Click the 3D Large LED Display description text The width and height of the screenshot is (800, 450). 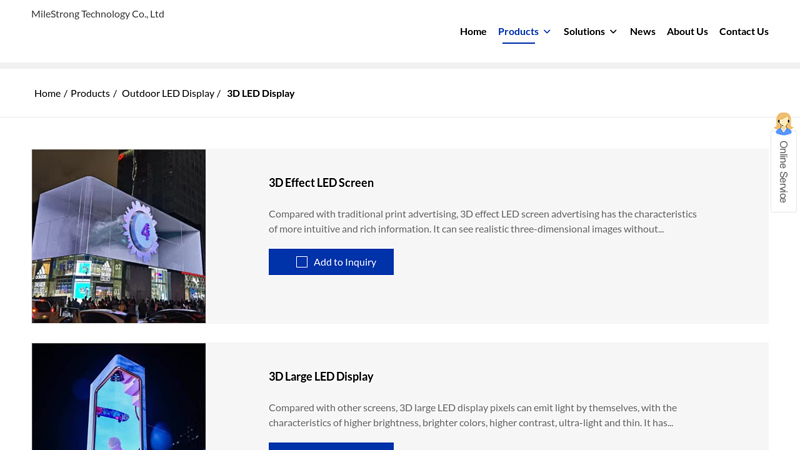pyautogui.click(x=472, y=415)
